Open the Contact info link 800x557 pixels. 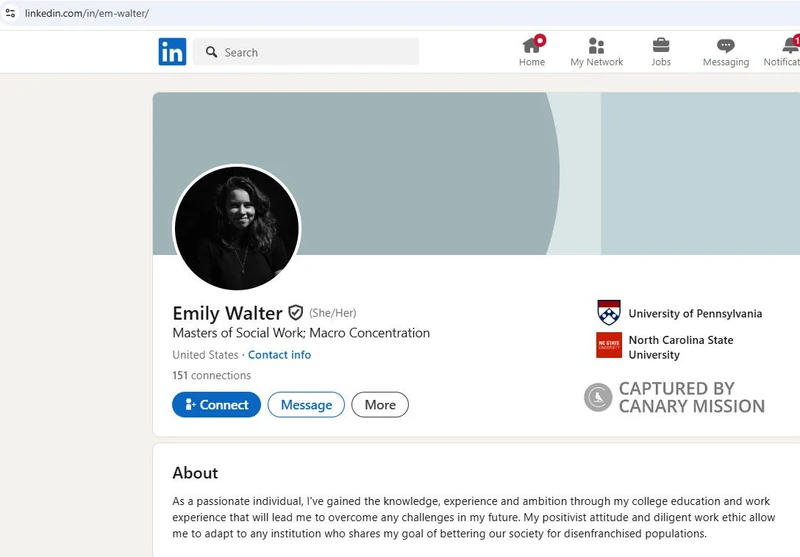[279, 355]
